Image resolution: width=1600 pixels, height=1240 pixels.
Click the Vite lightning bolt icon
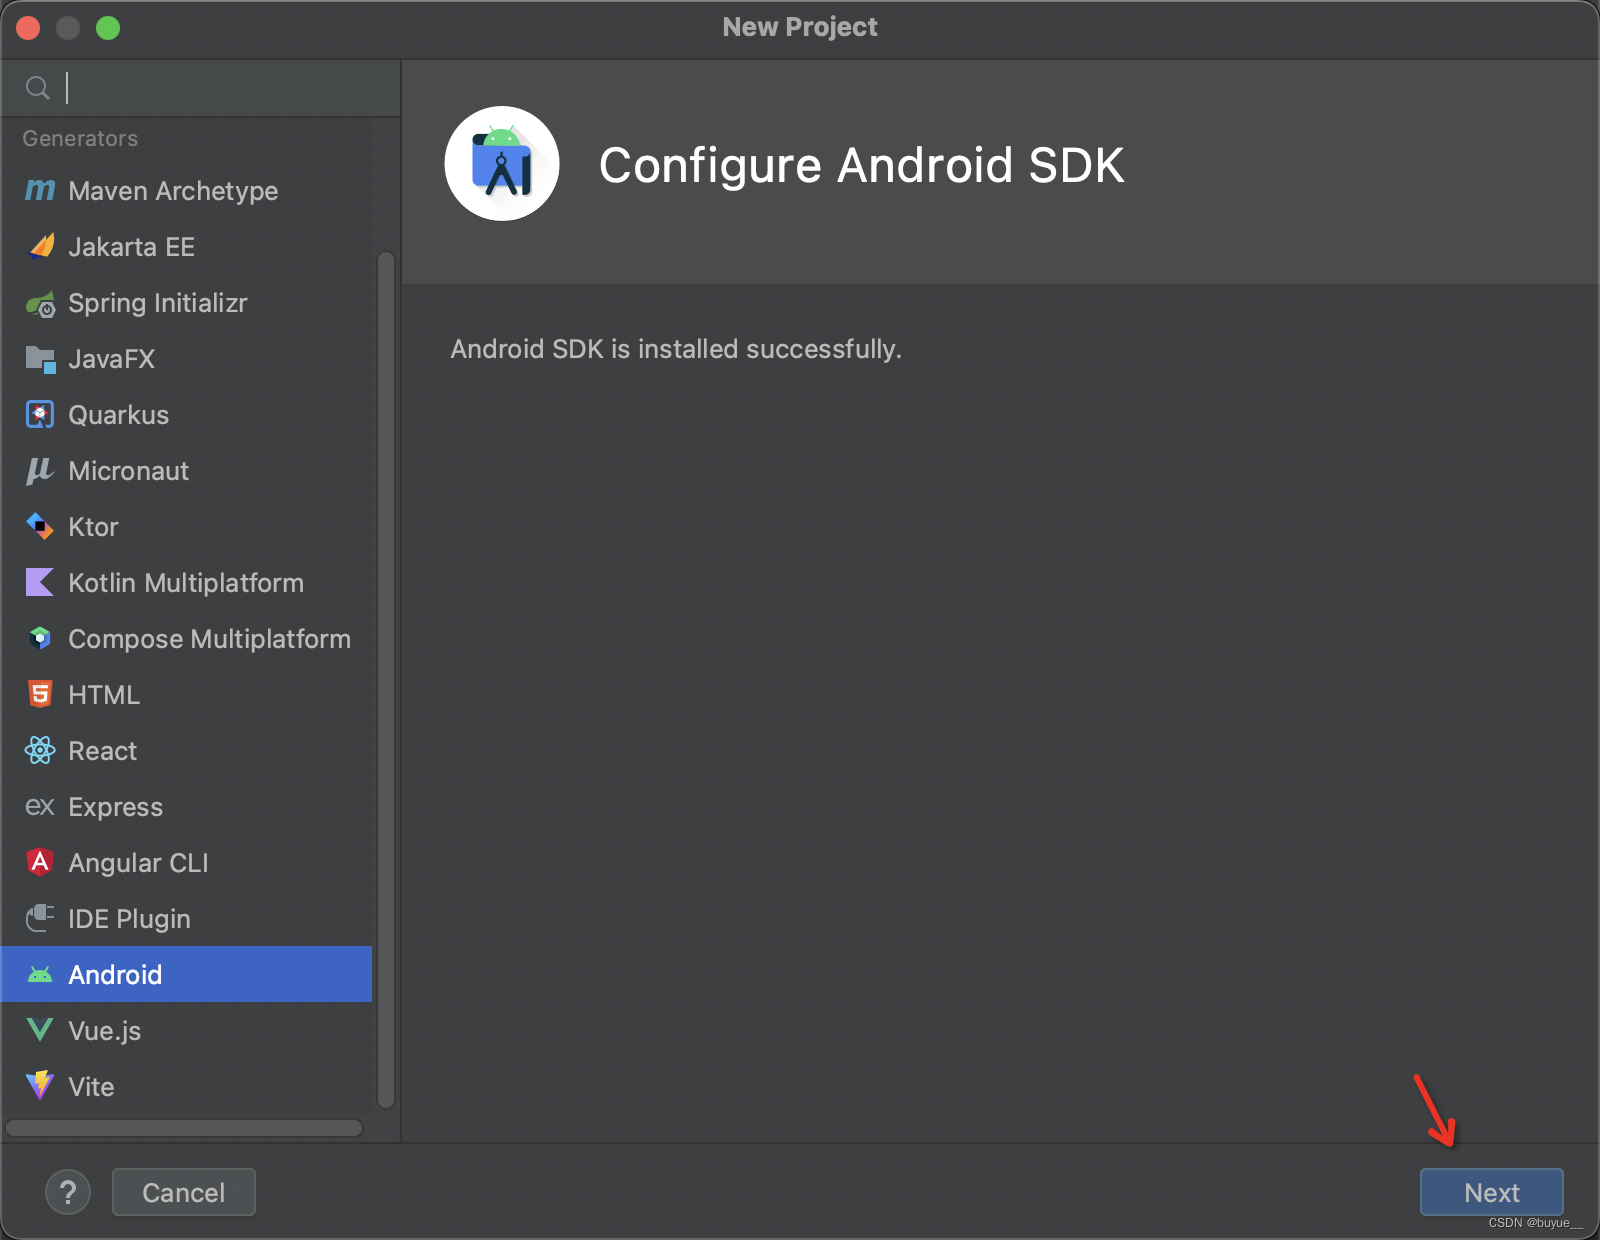click(40, 1086)
